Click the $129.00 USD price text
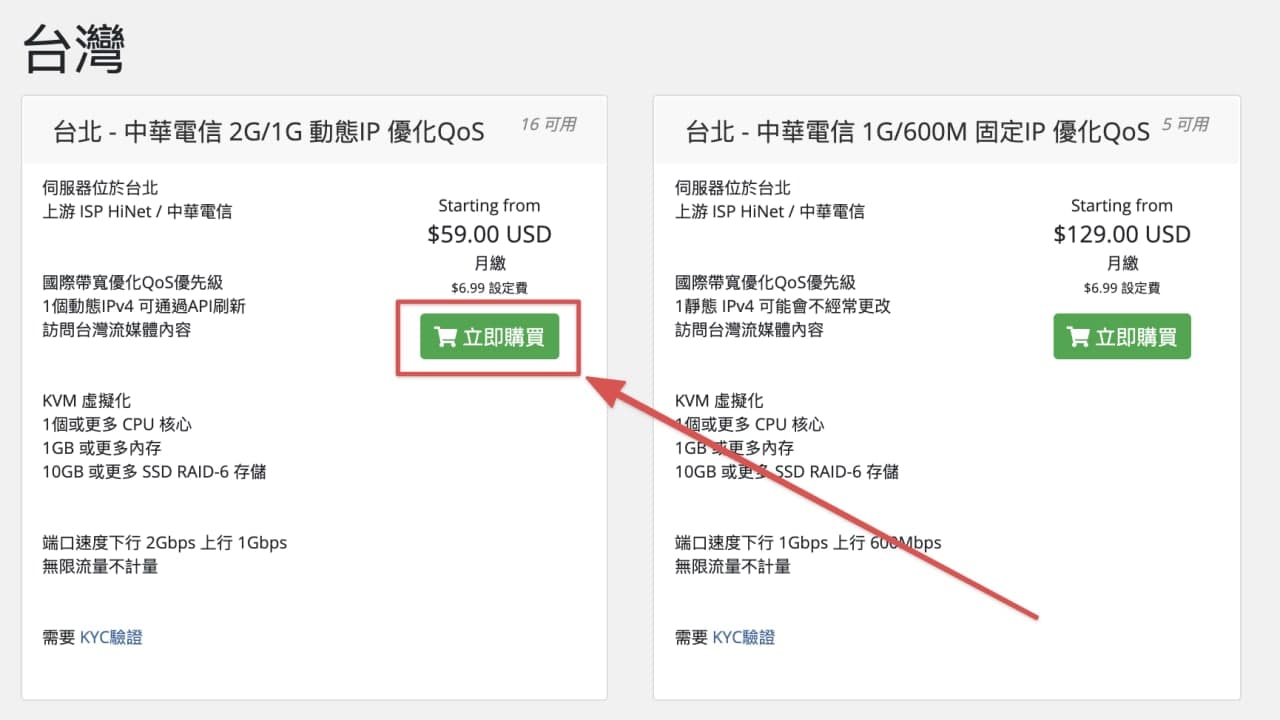1280x720 pixels. (1122, 234)
